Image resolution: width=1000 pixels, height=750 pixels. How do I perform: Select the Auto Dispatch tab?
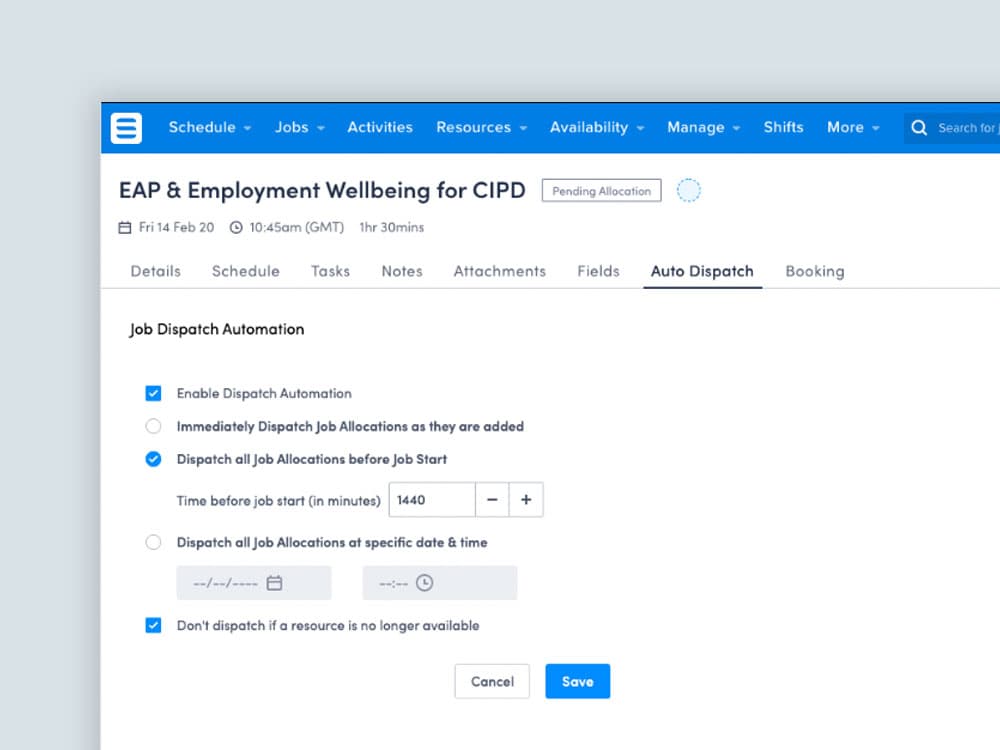pos(702,272)
